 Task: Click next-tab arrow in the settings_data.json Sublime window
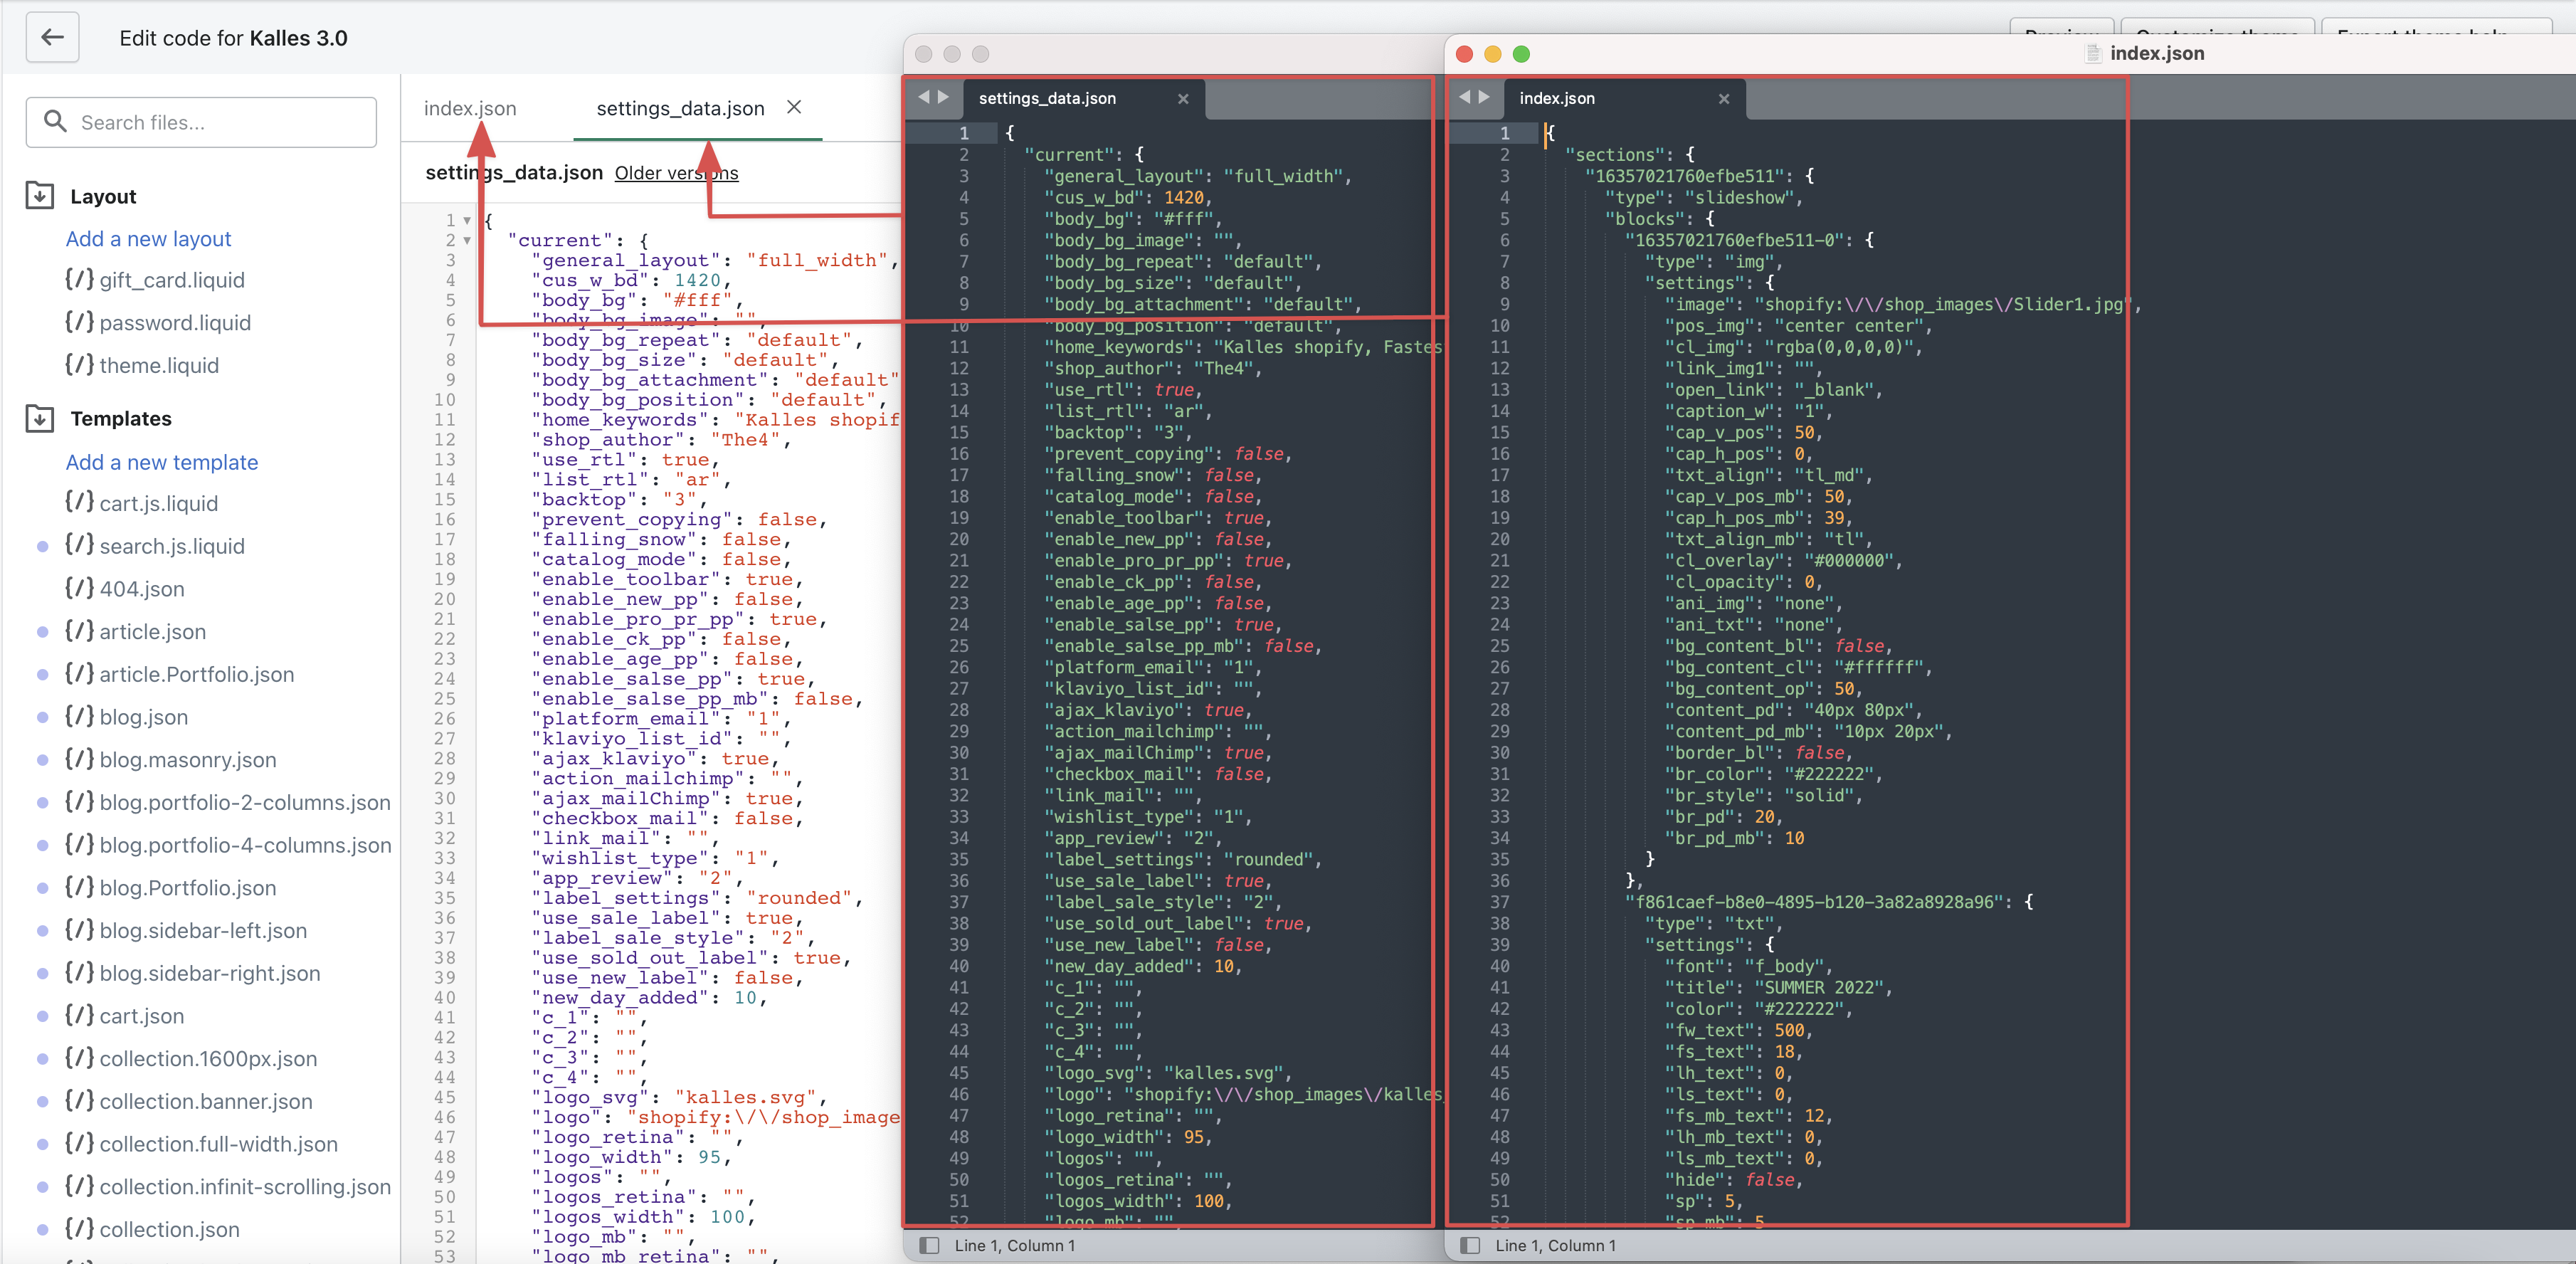click(943, 97)
